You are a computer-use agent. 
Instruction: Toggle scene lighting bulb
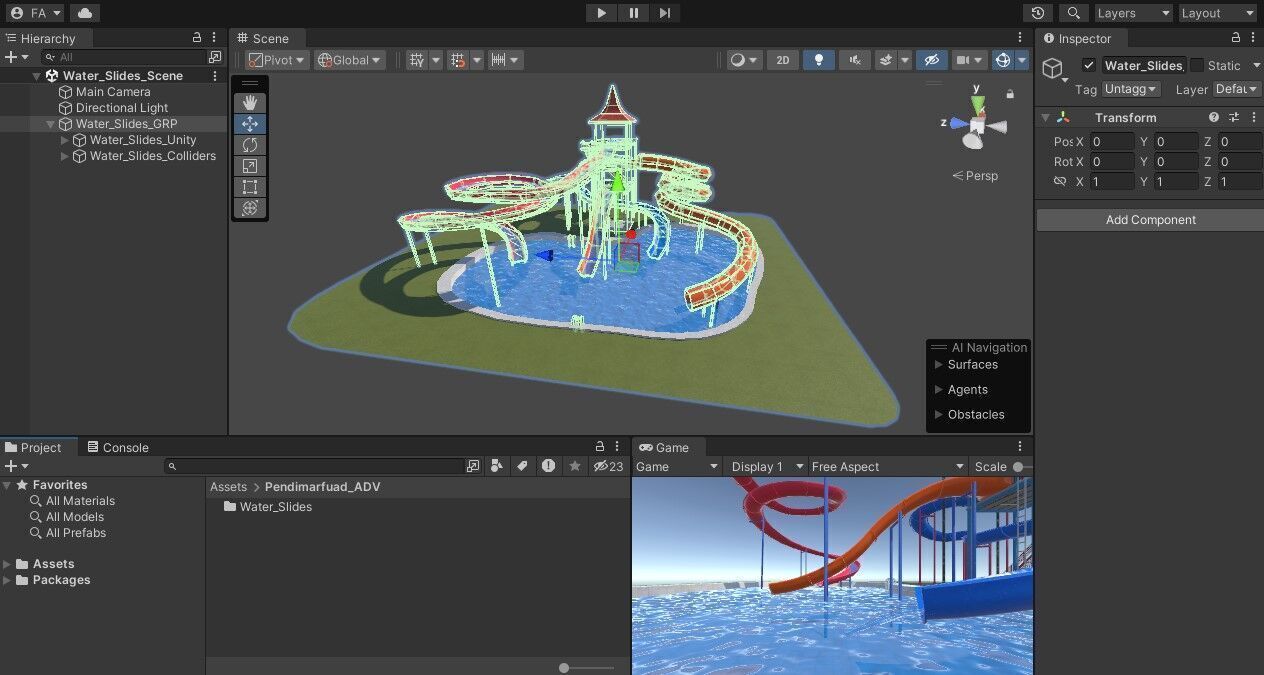(819, 60)
